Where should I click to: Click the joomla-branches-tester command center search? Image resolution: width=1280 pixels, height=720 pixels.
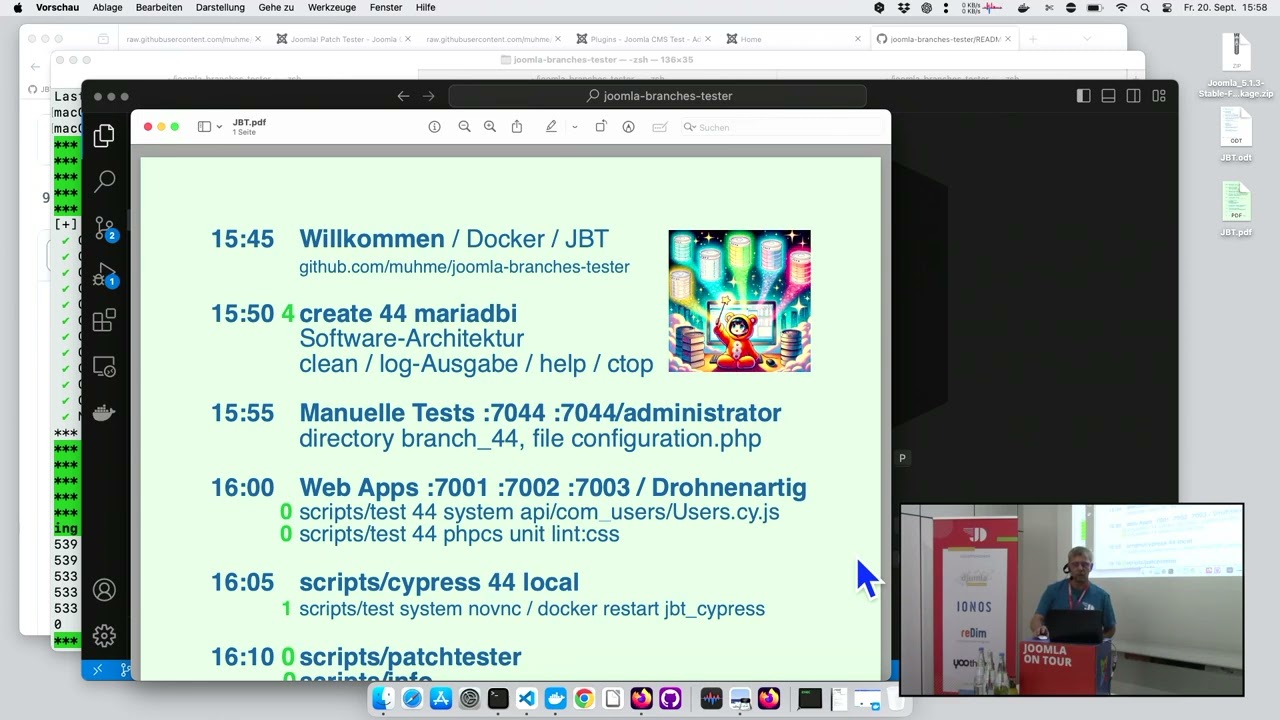point(658,96)
